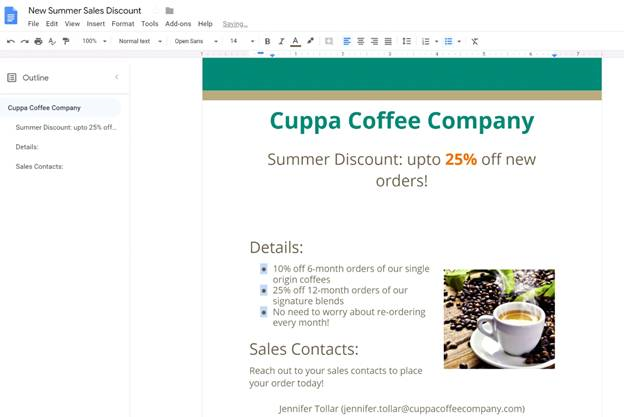Toggle bold formatting
This screenshot has height=417, width=624.
[267, 41]
